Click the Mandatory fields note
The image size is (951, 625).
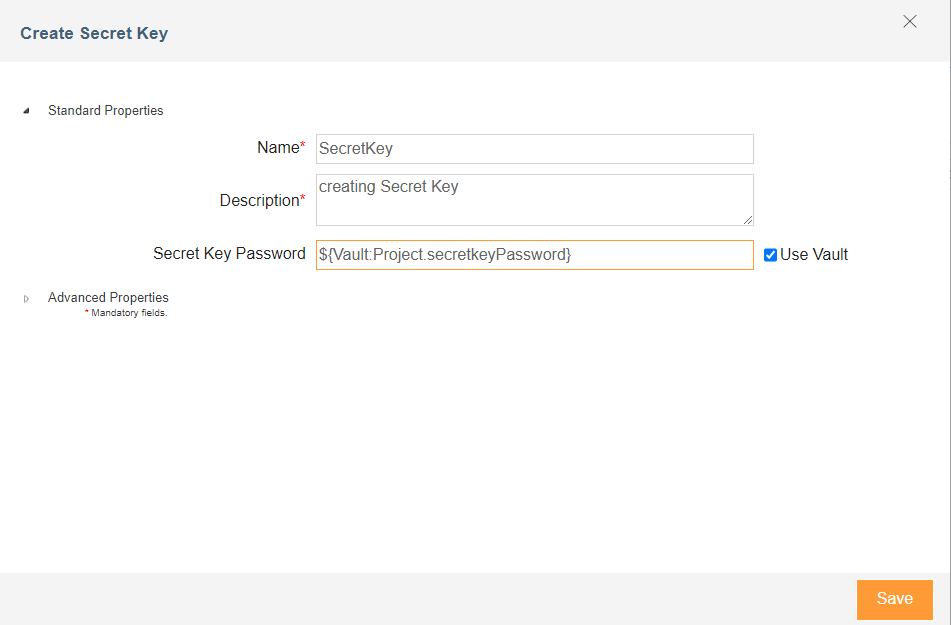pyautogui.click(x=126, y=313)
